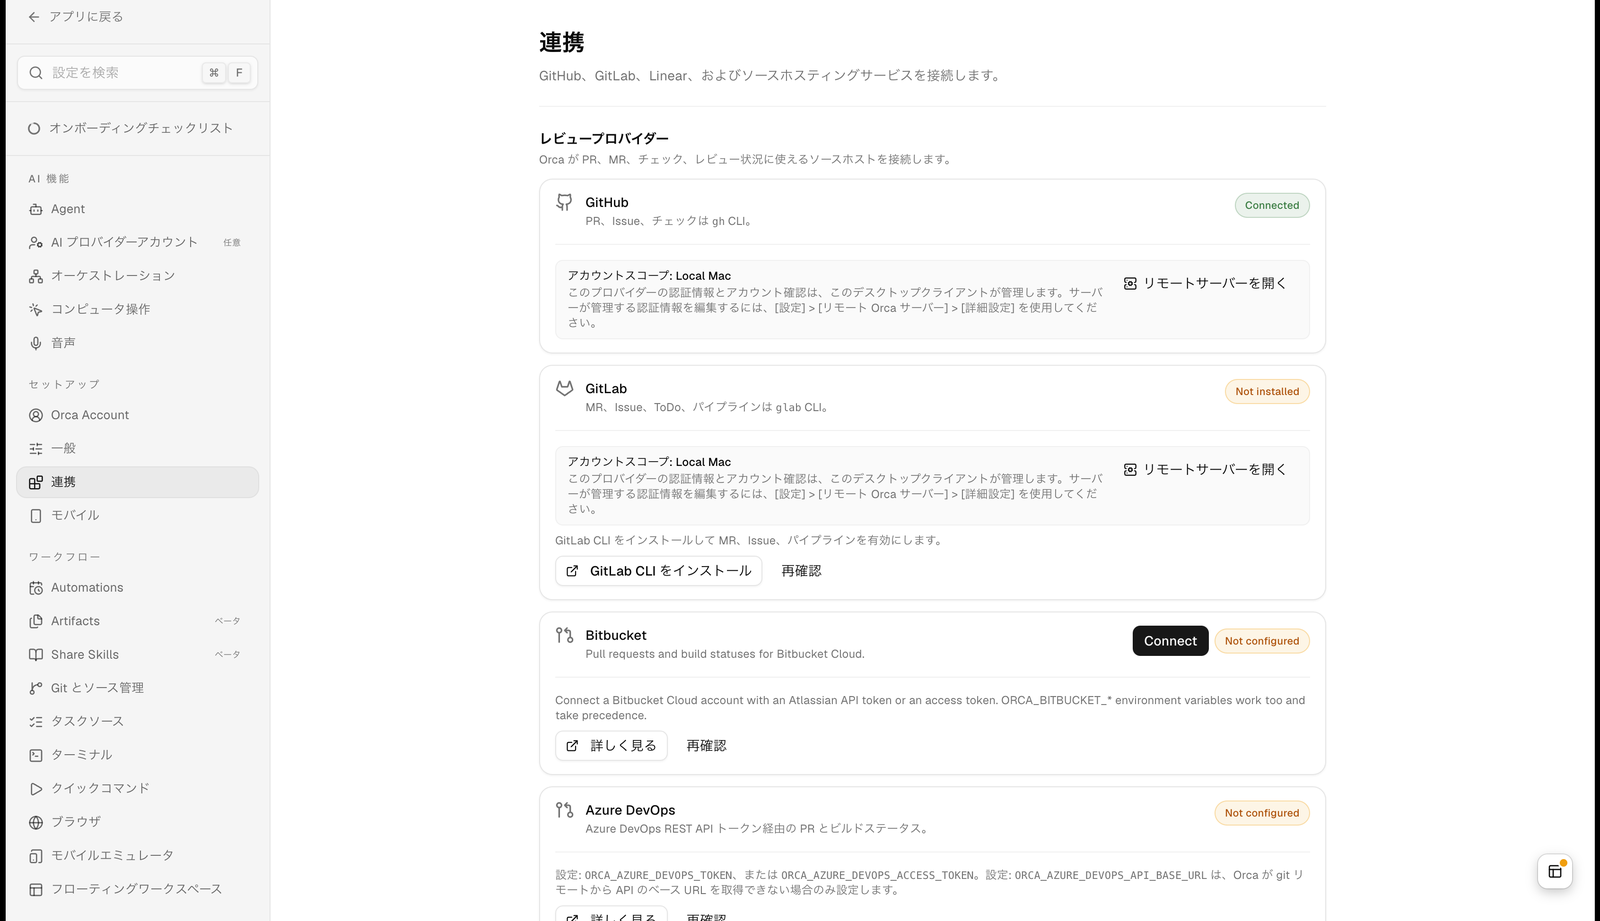Image resolution: width=1600 pixels, height=921 pixels.
Task: Click the Git とソース管理 branch icon
Action: [36, 688]
